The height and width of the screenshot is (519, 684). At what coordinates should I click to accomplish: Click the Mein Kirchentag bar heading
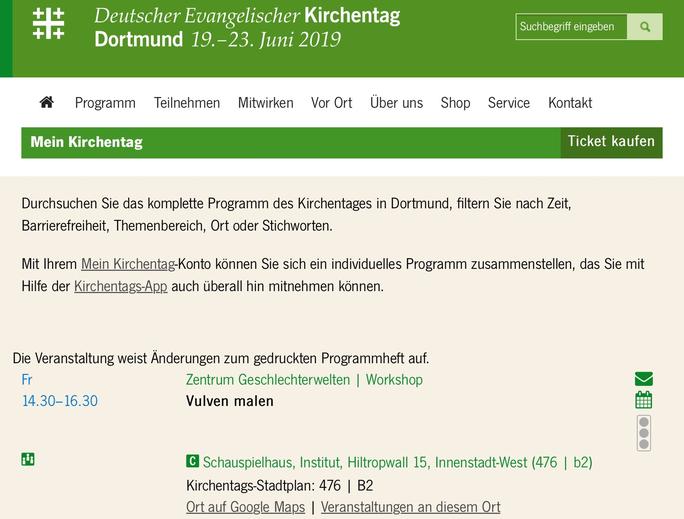point(86,142)
